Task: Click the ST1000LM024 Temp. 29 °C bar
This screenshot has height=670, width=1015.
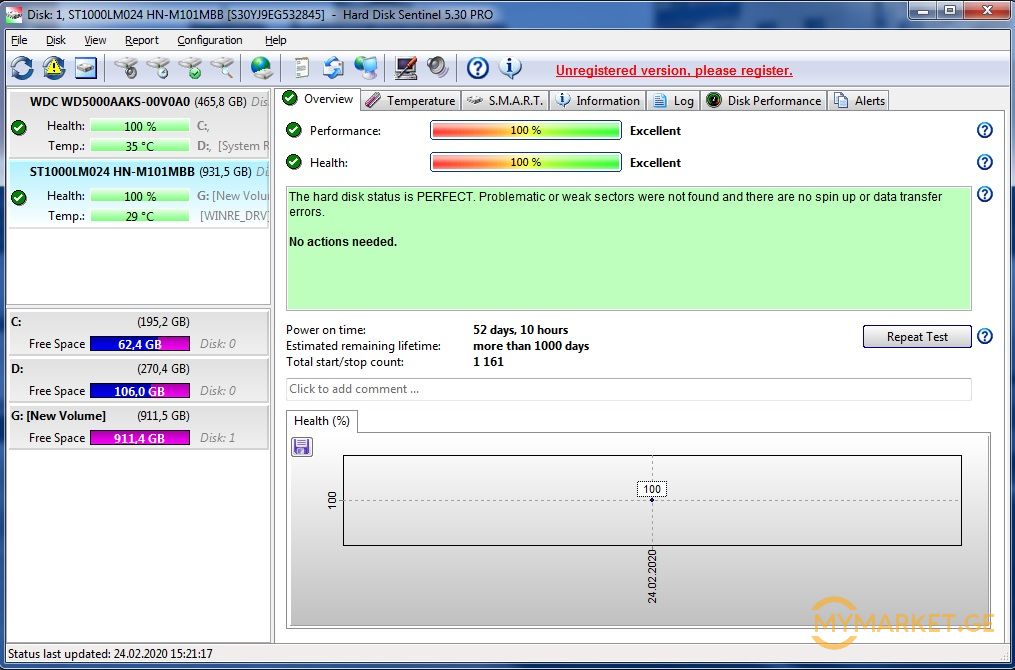Action: [x=140, y=216]
